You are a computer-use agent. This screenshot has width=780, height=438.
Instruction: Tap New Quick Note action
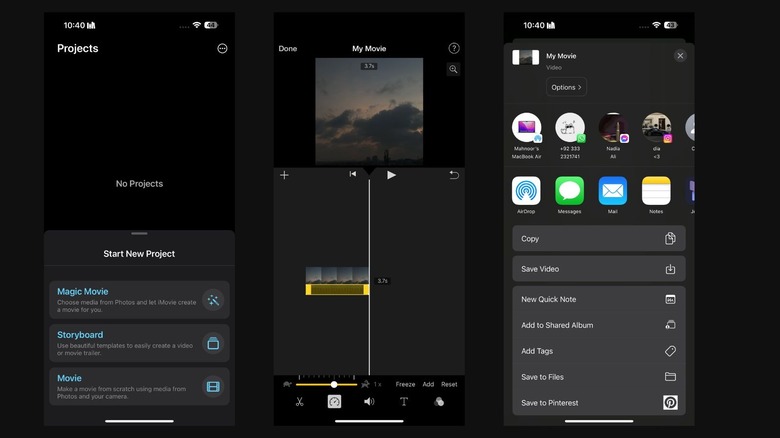(x=599, y=299)
